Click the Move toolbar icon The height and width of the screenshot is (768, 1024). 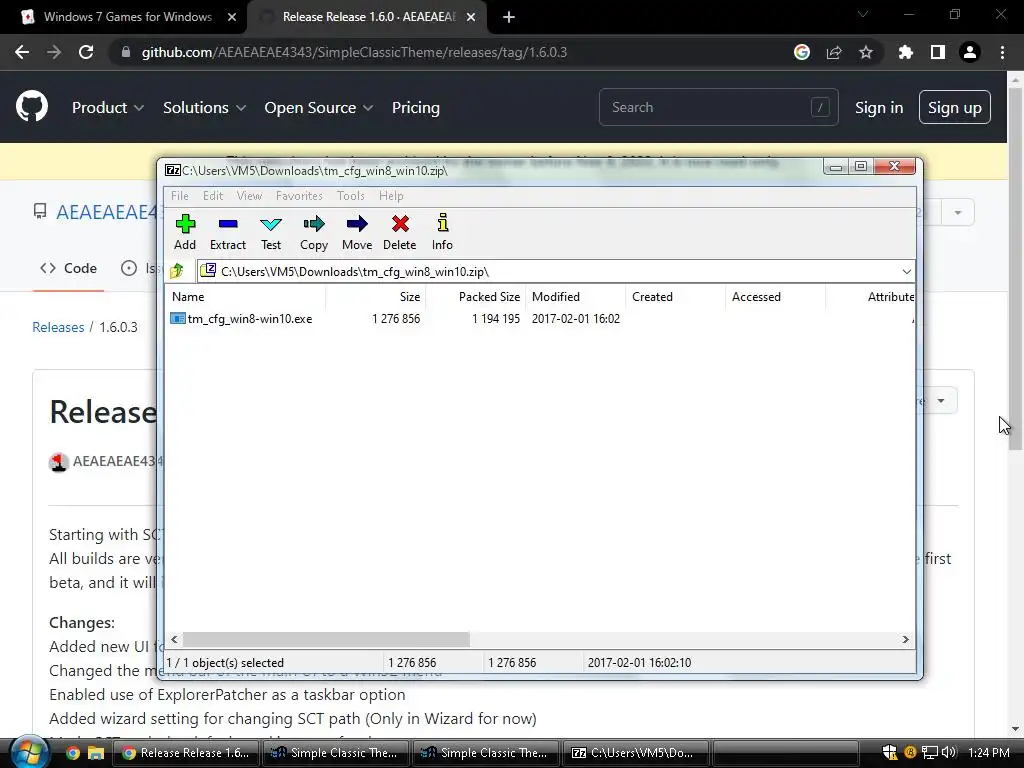[357, 232]
